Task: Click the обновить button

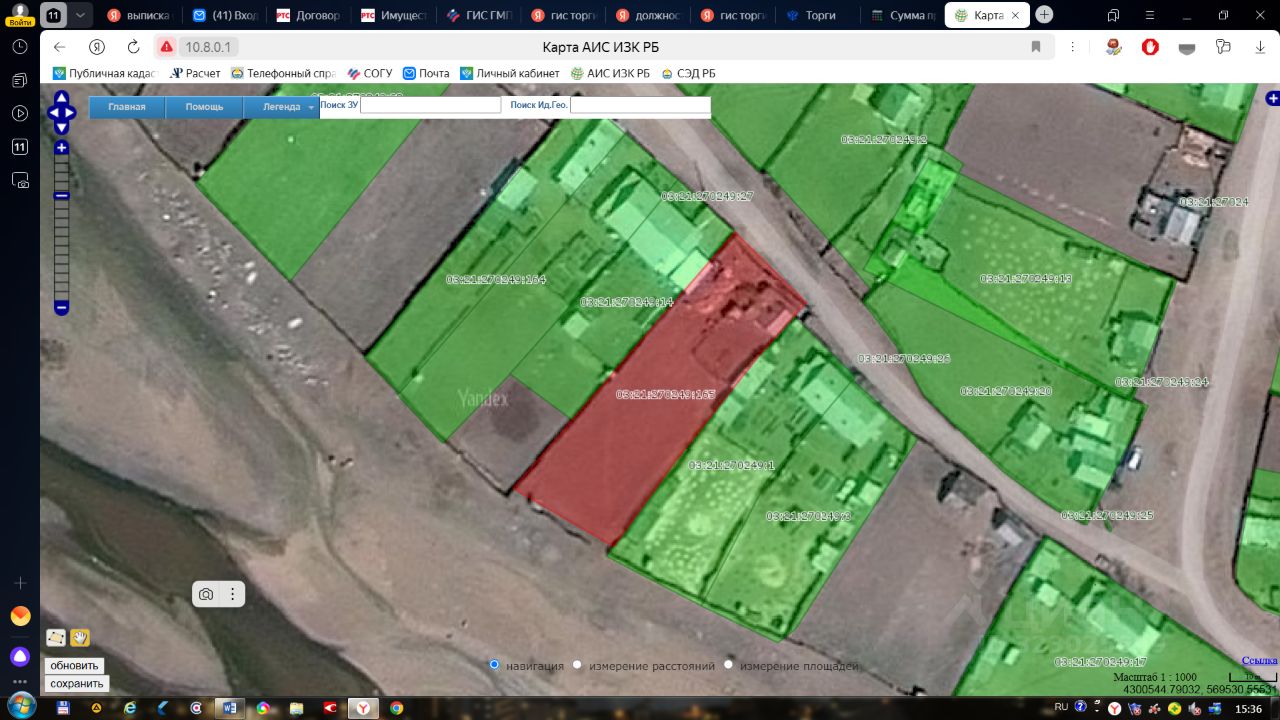Action: click(74, 666)
